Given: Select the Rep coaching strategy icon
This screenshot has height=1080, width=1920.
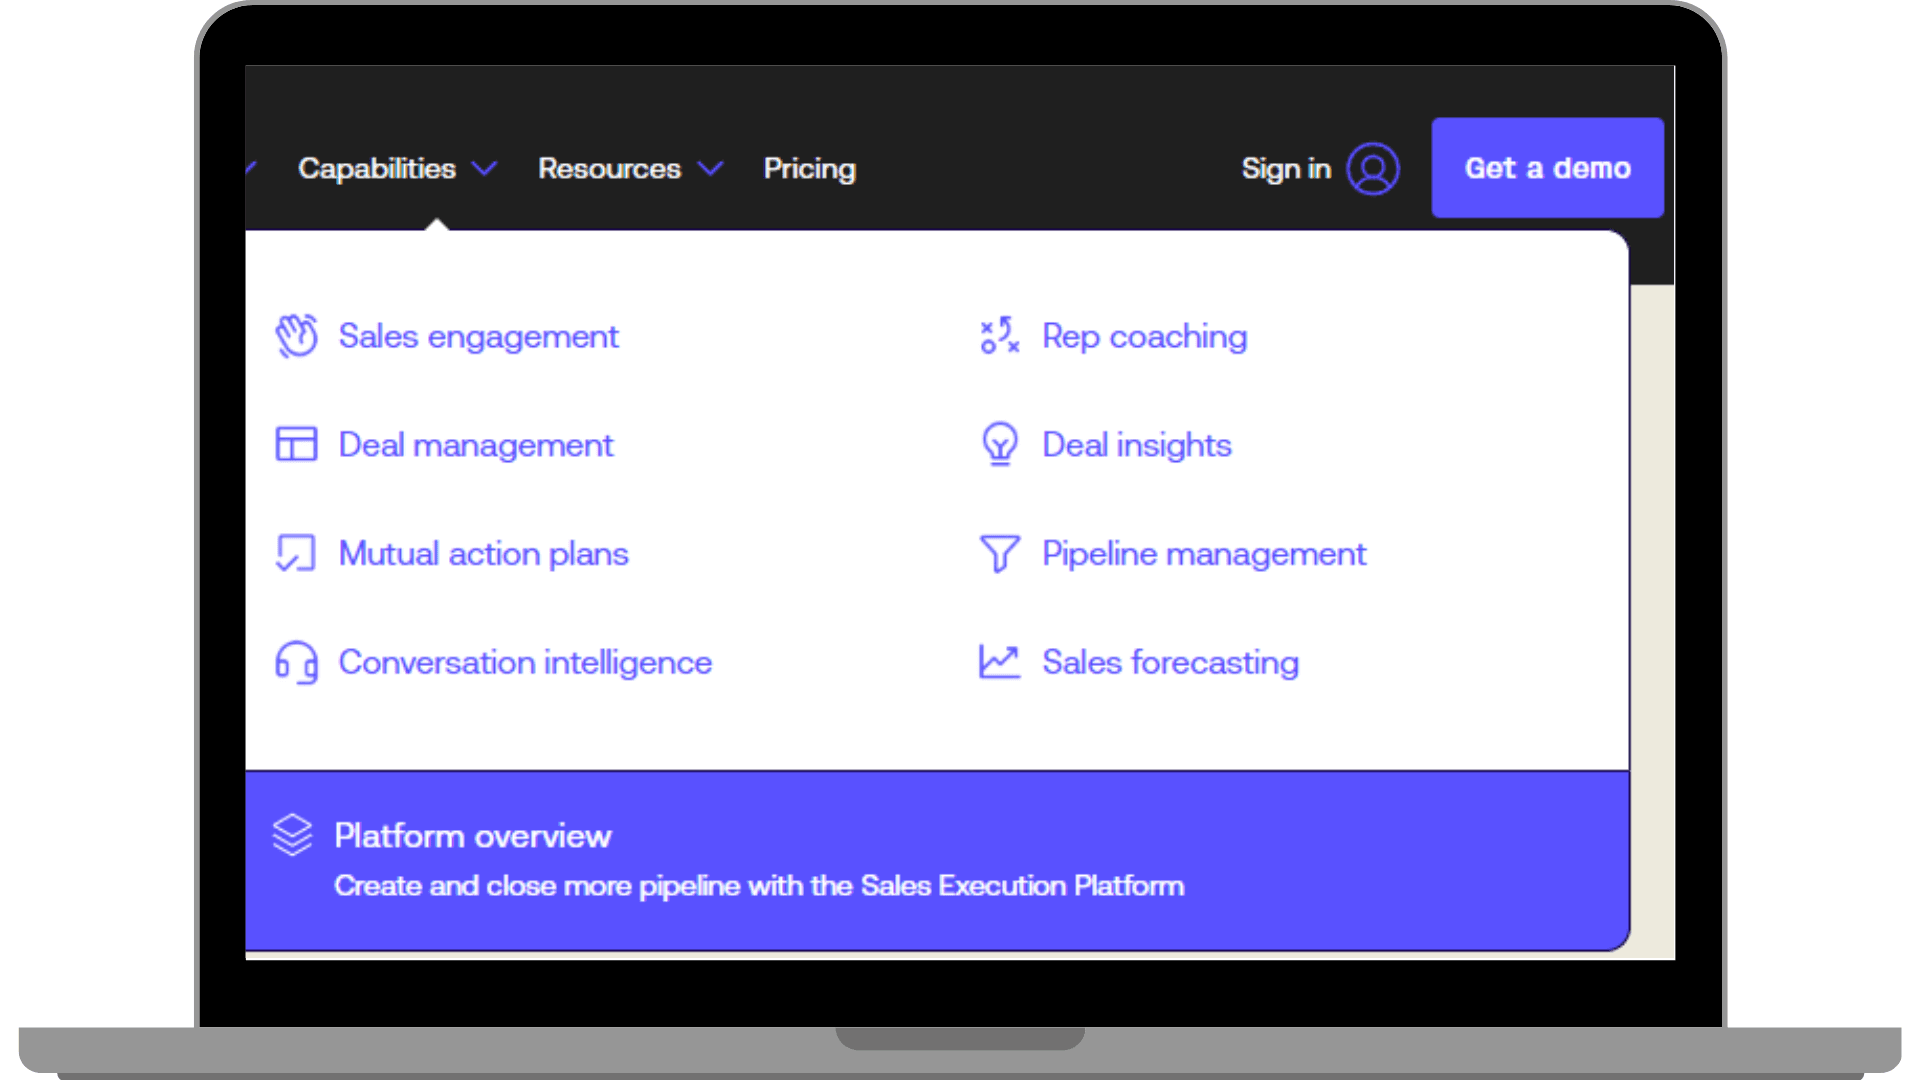Looking at the screenshot, I should pyautogui.click(x=1000, y=336).
